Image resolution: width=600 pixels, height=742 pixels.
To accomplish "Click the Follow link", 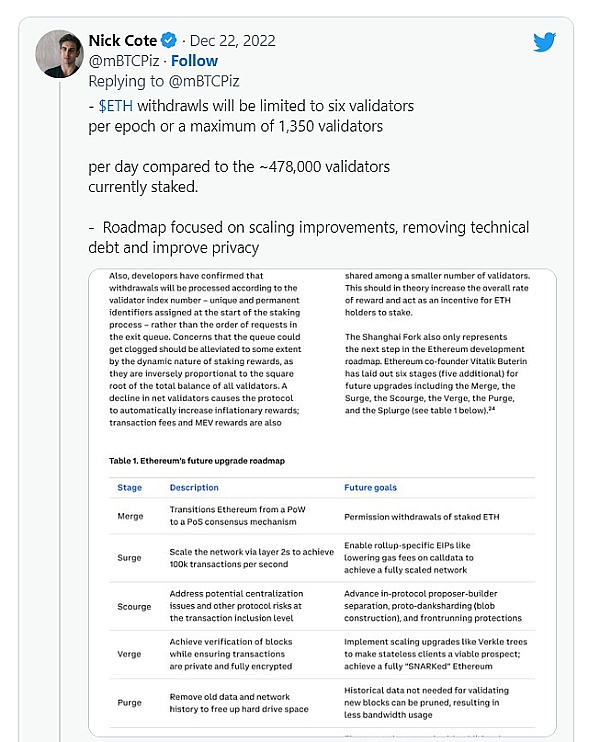I will click(194, 61).
